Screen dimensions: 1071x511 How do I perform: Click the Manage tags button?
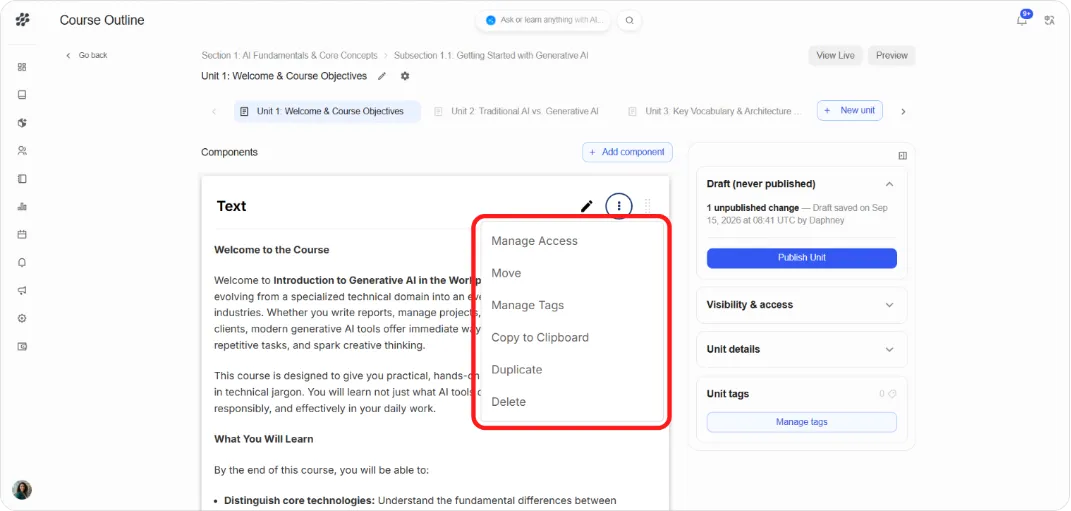[802, 422]
